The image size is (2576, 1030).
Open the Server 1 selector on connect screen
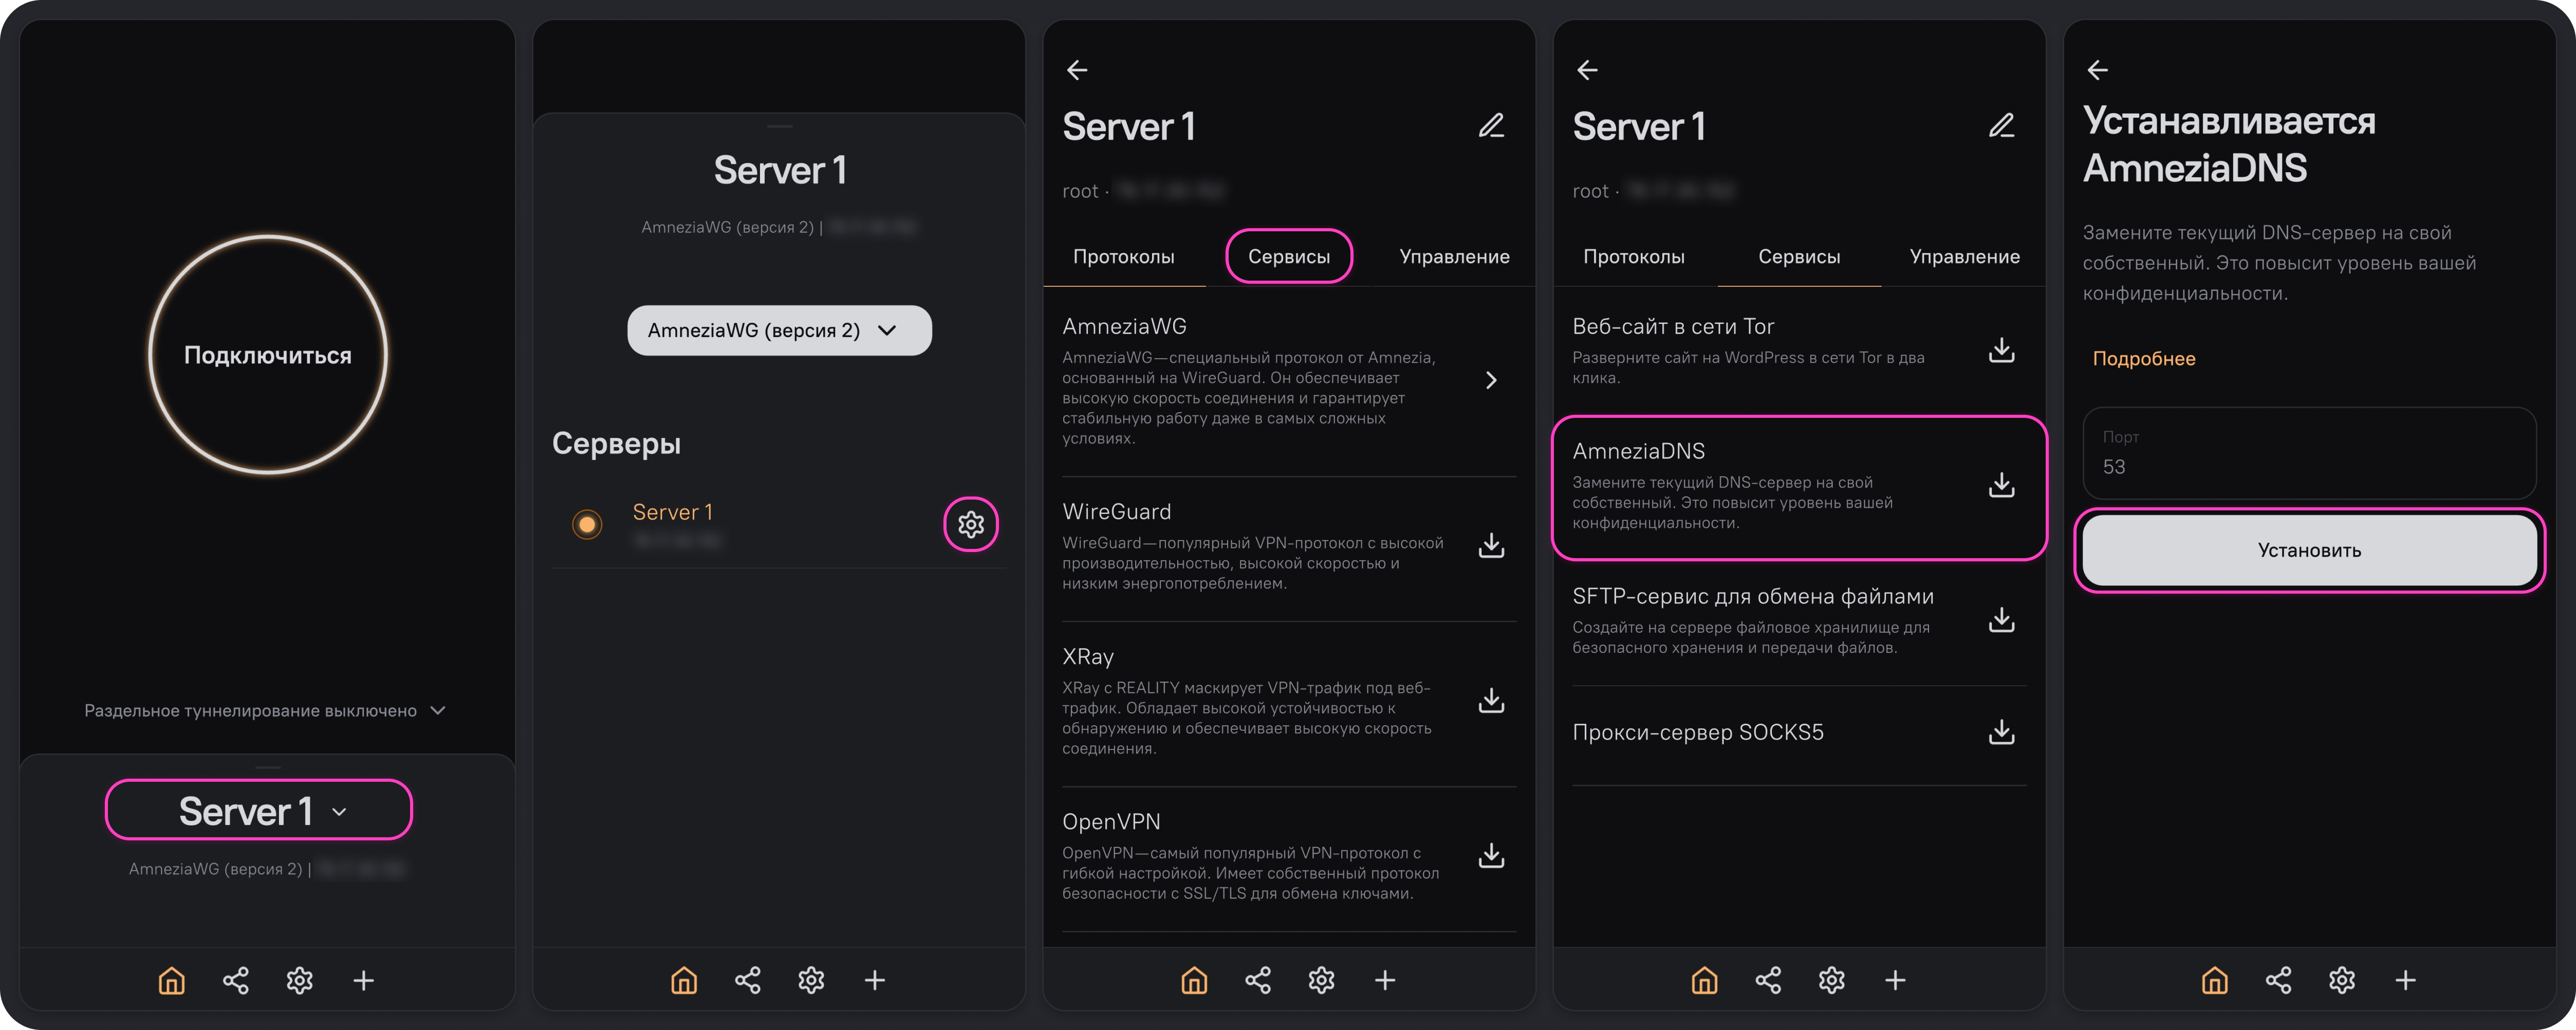pyautogui.click(x=259, y=810)
